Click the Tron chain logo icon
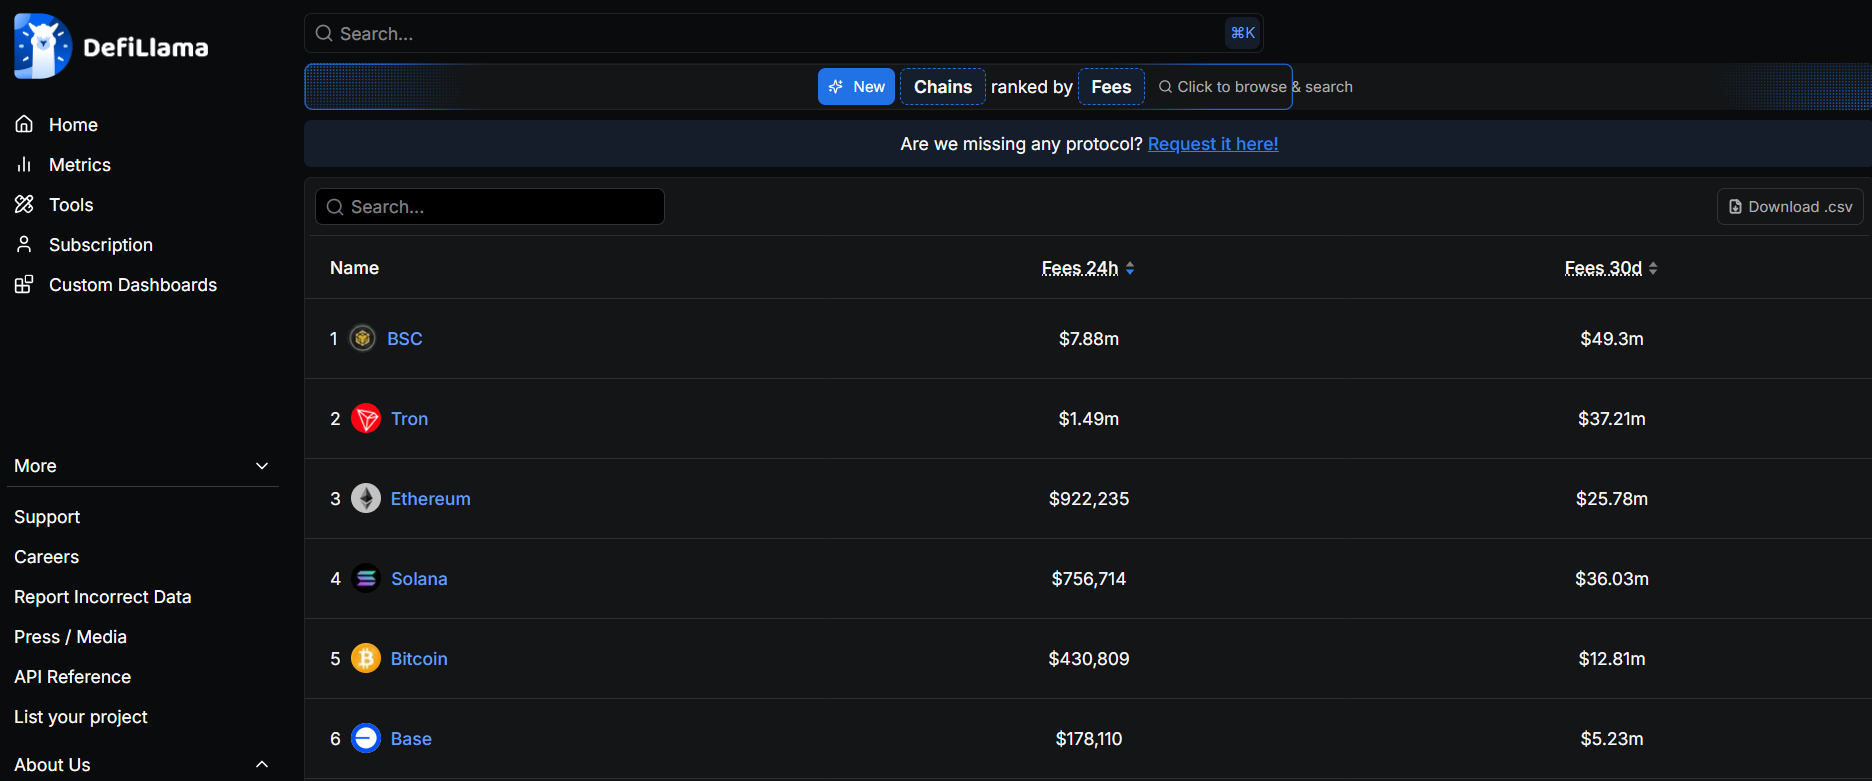 (x=366, y=419)
